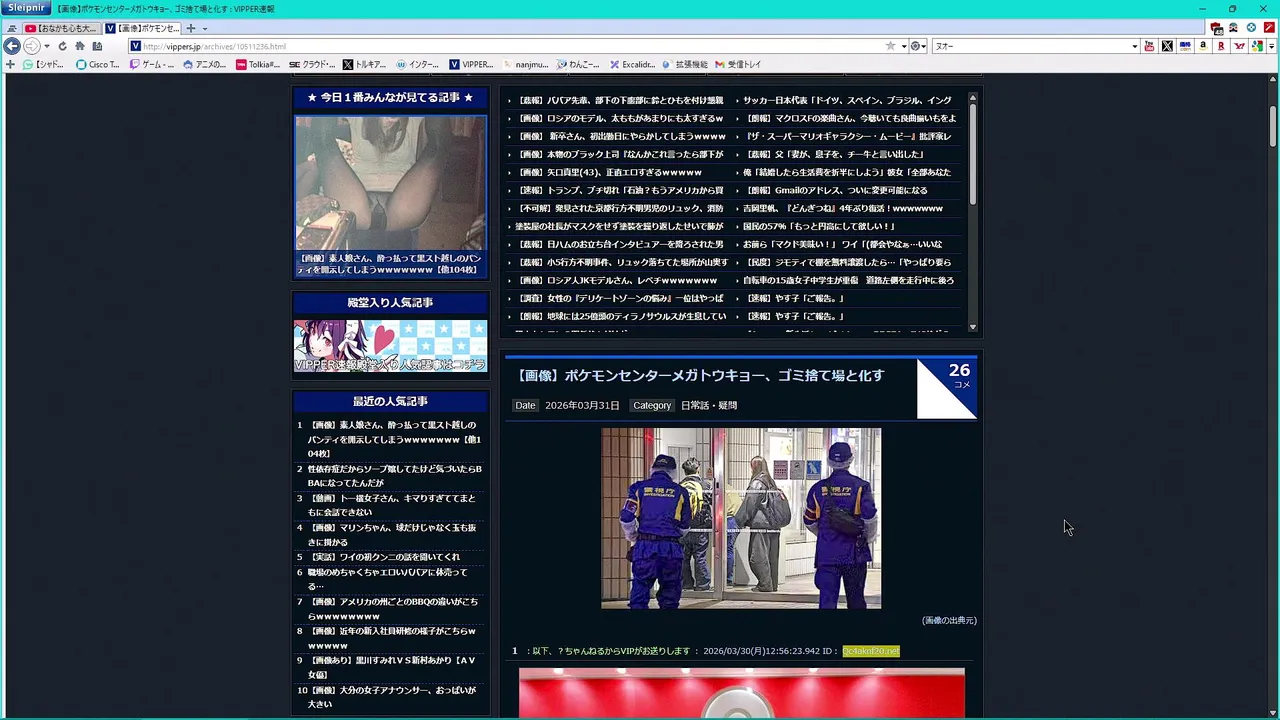This screenshot has width=1280, height=720.
Task: Open popular article 7 アメリカの州ごとのBBQ
Action: [x=394, y=609]
